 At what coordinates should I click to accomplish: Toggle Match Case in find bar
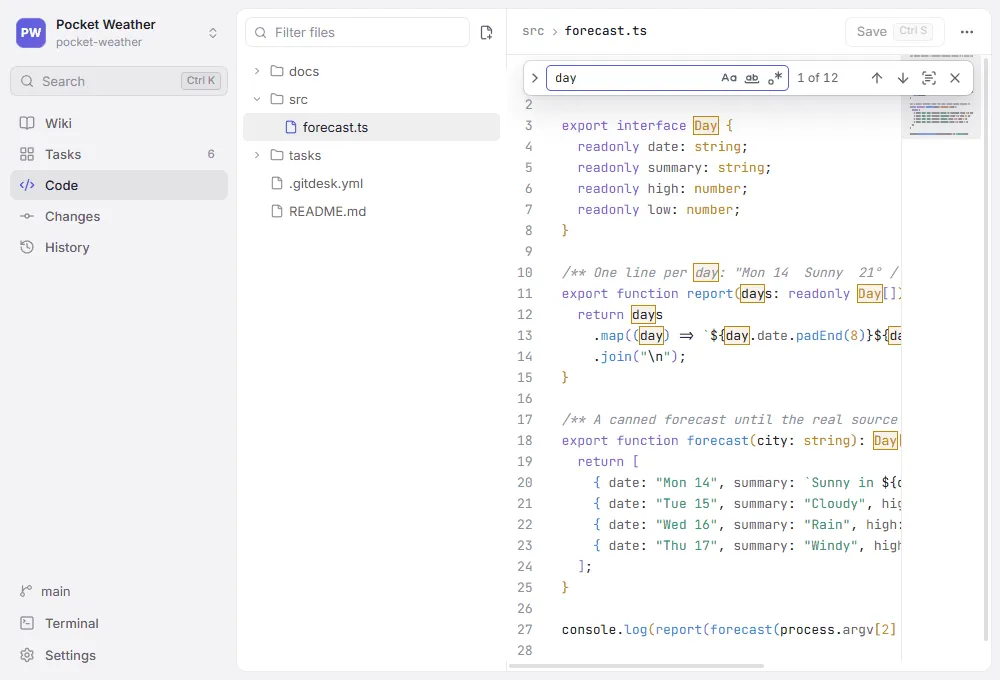pyautogui.click(x=728, y=78)
